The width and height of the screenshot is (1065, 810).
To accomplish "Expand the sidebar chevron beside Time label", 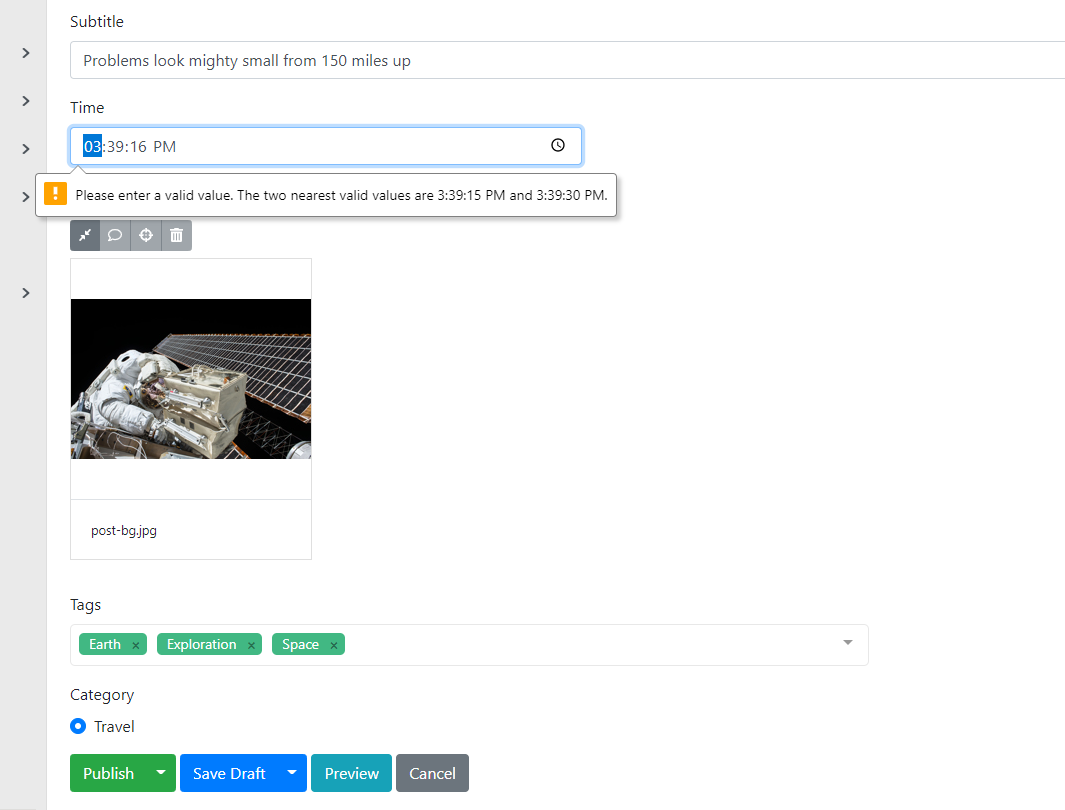I will [x=26, y=101].
